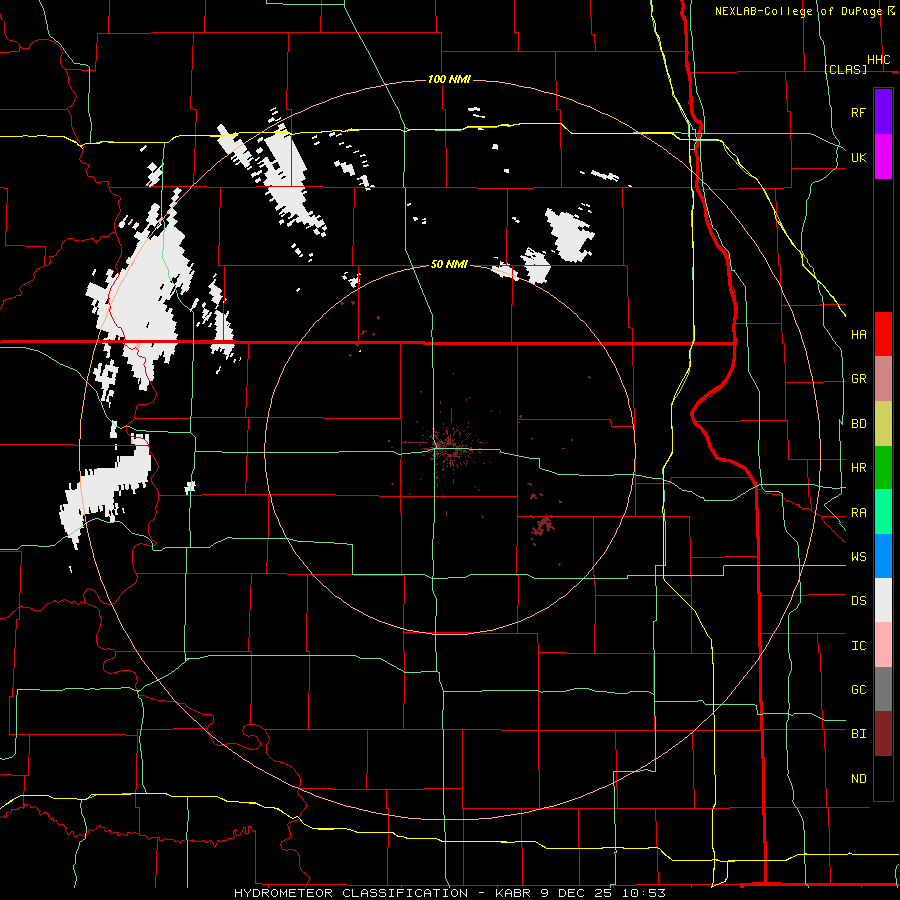Click the RF legend text label

pos(858,112)
